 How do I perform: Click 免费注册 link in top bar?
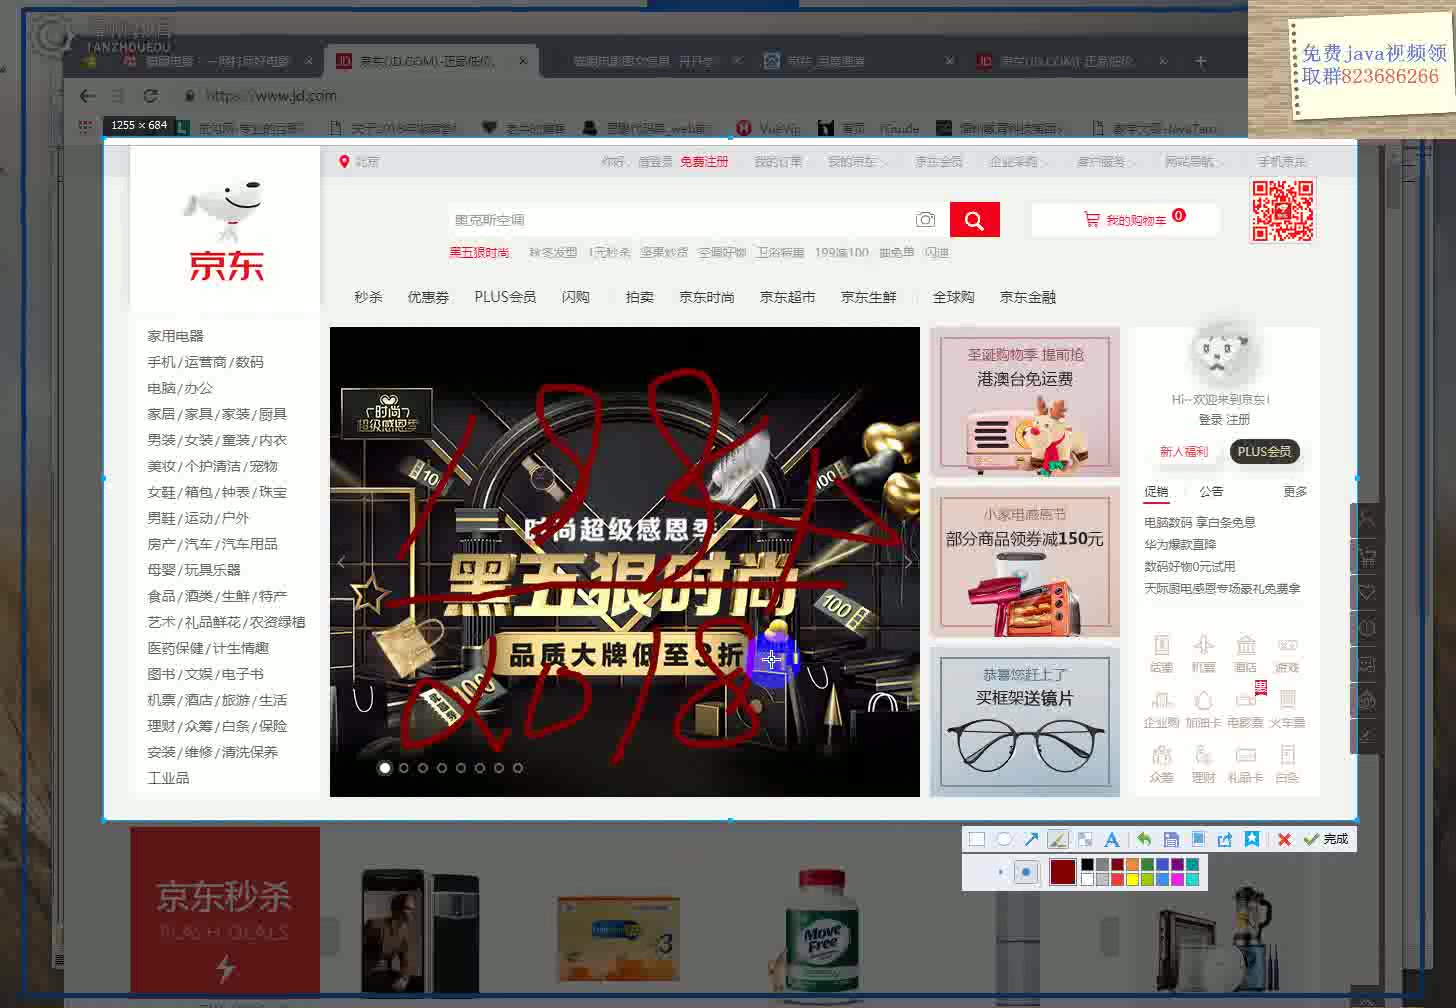[704, 161]
